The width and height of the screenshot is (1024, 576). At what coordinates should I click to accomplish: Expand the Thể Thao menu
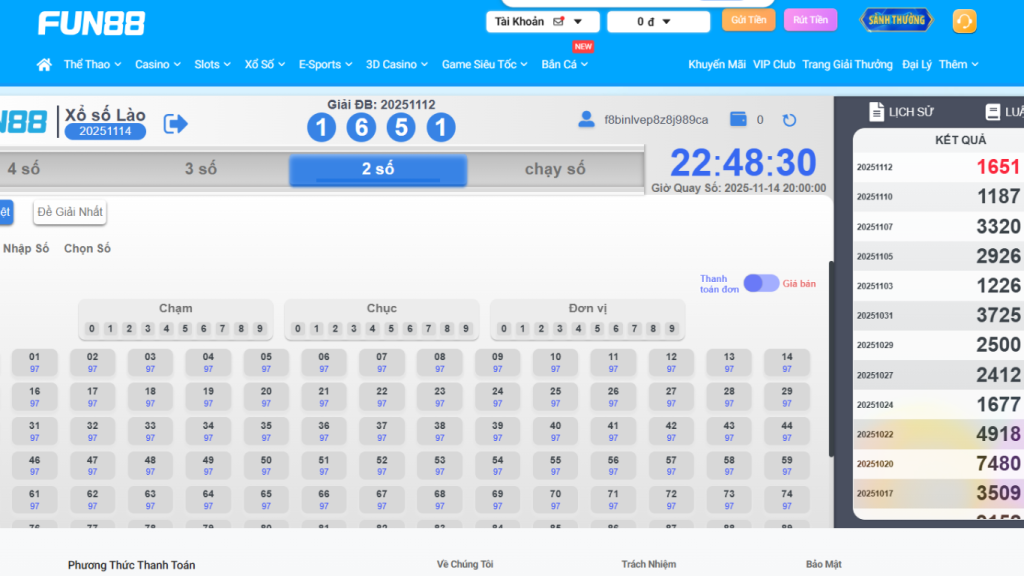pos(92,65)
